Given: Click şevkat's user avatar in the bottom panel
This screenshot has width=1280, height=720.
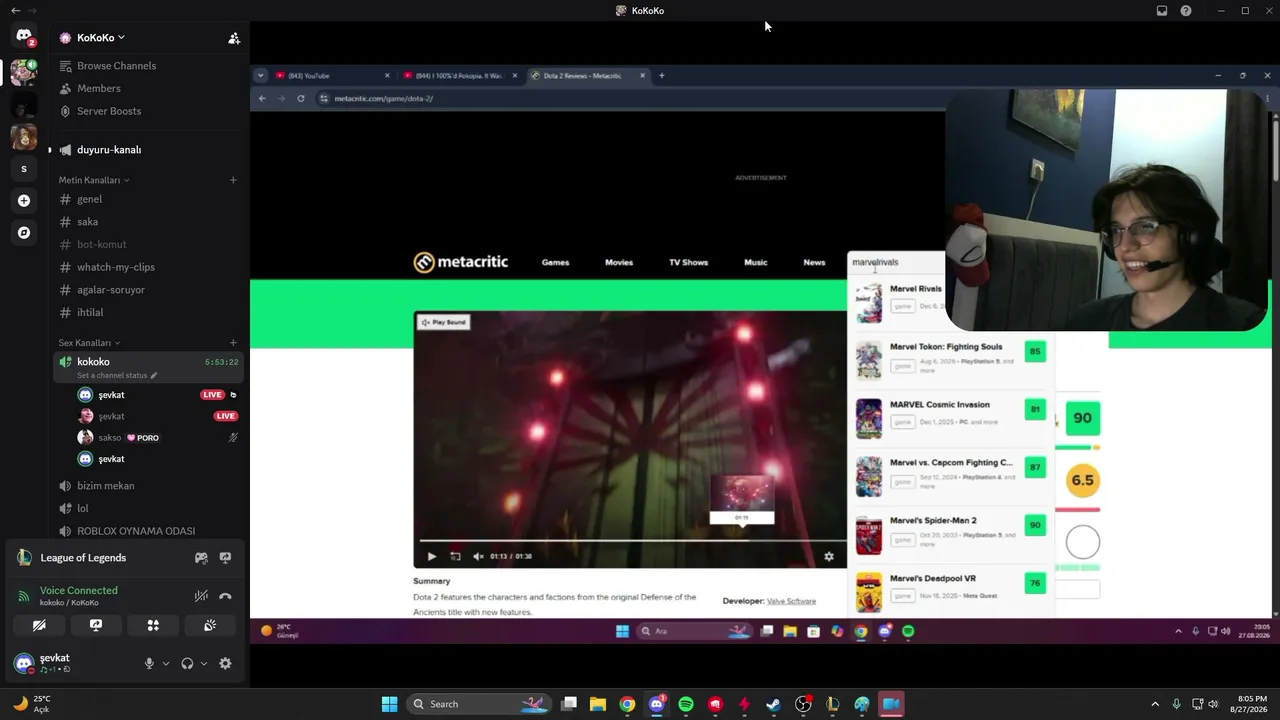Looking at the screenshot, I should [24, 663].
